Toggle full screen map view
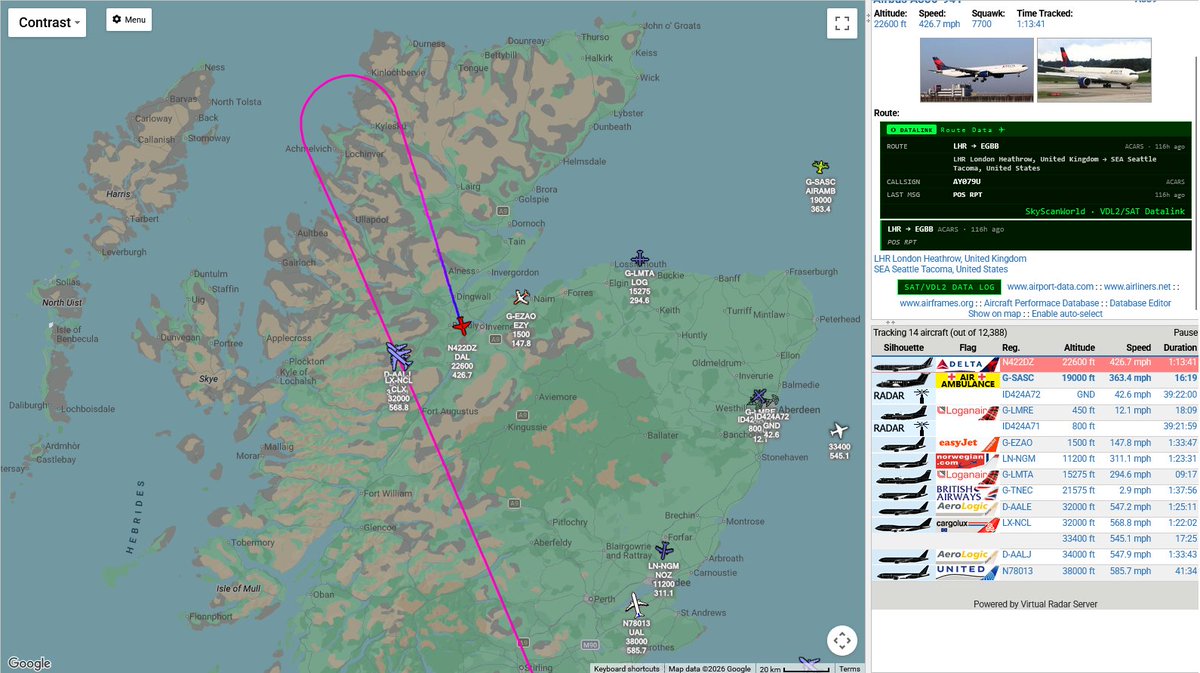 point(842,25)
